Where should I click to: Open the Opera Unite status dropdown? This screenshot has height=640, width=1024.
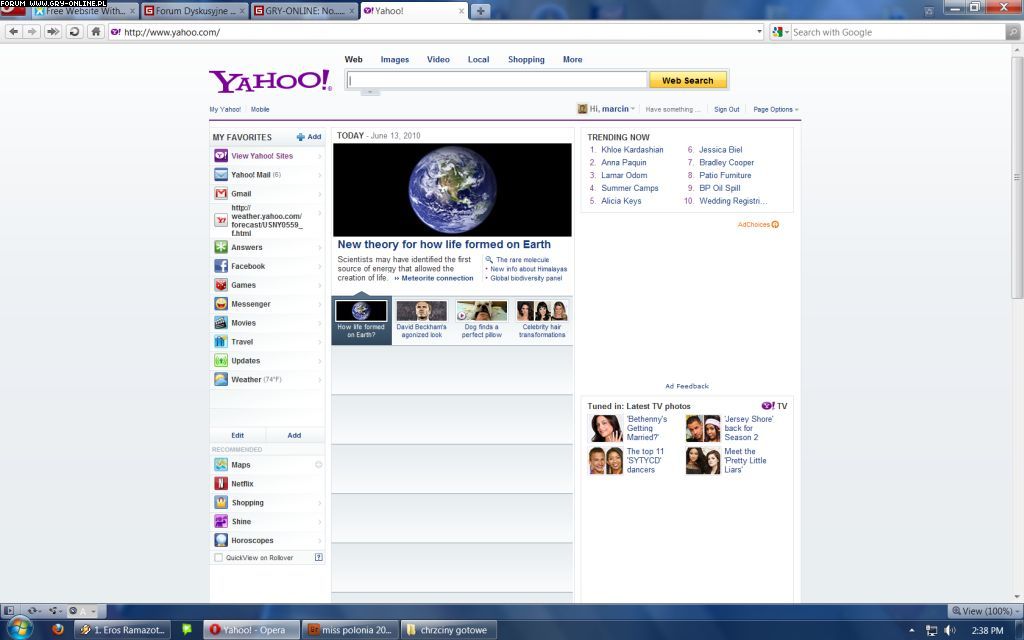[56, 611]
